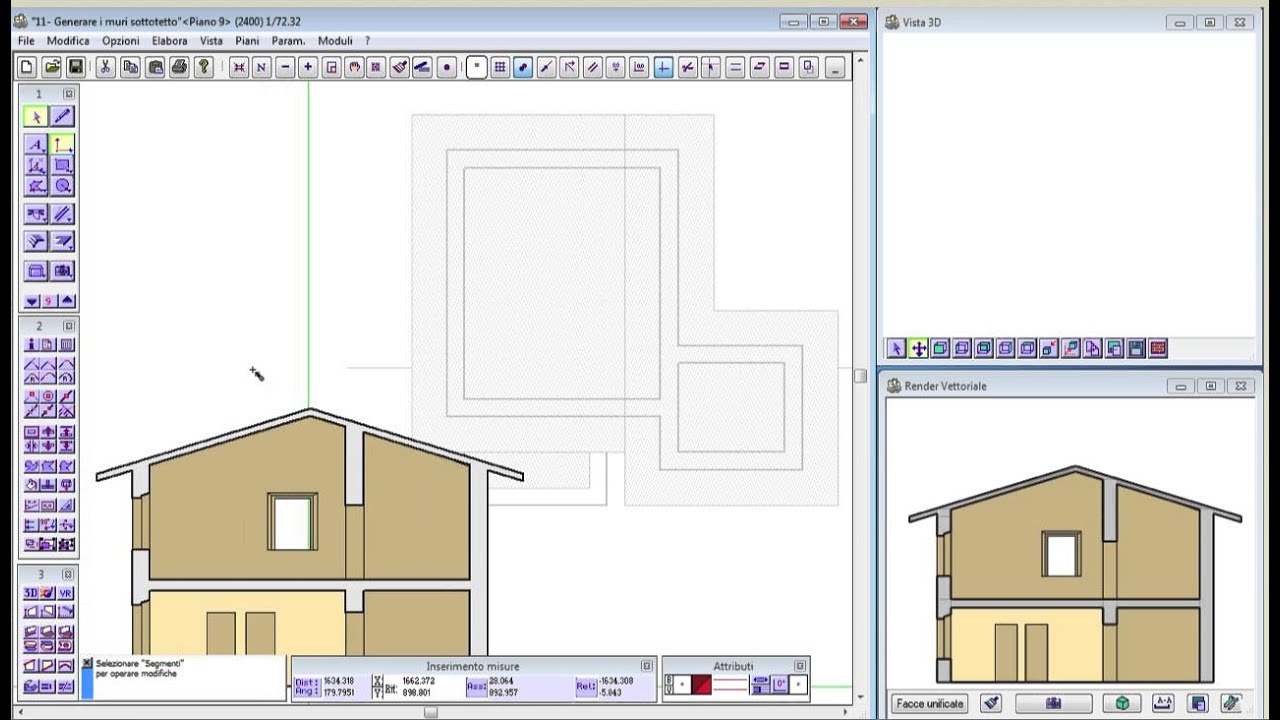The image size is (1280, 720).
Task: Print drawing using printer icon
Action: (x=179, y=67)
